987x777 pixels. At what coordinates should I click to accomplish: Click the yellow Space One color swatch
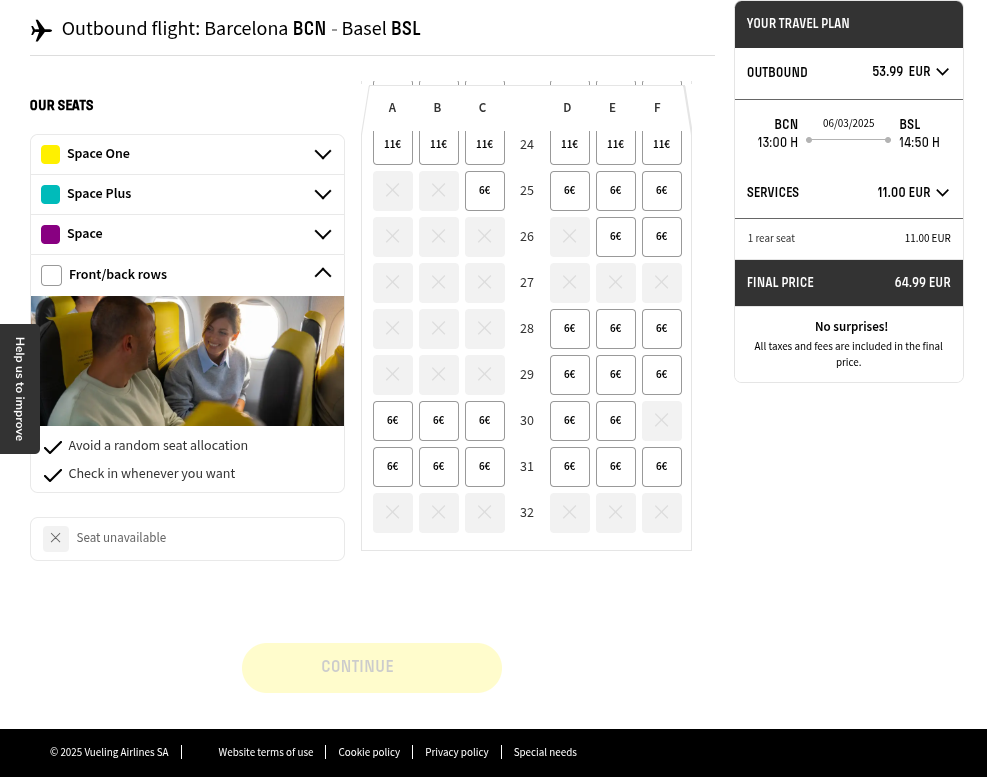[x=50, y=154]
